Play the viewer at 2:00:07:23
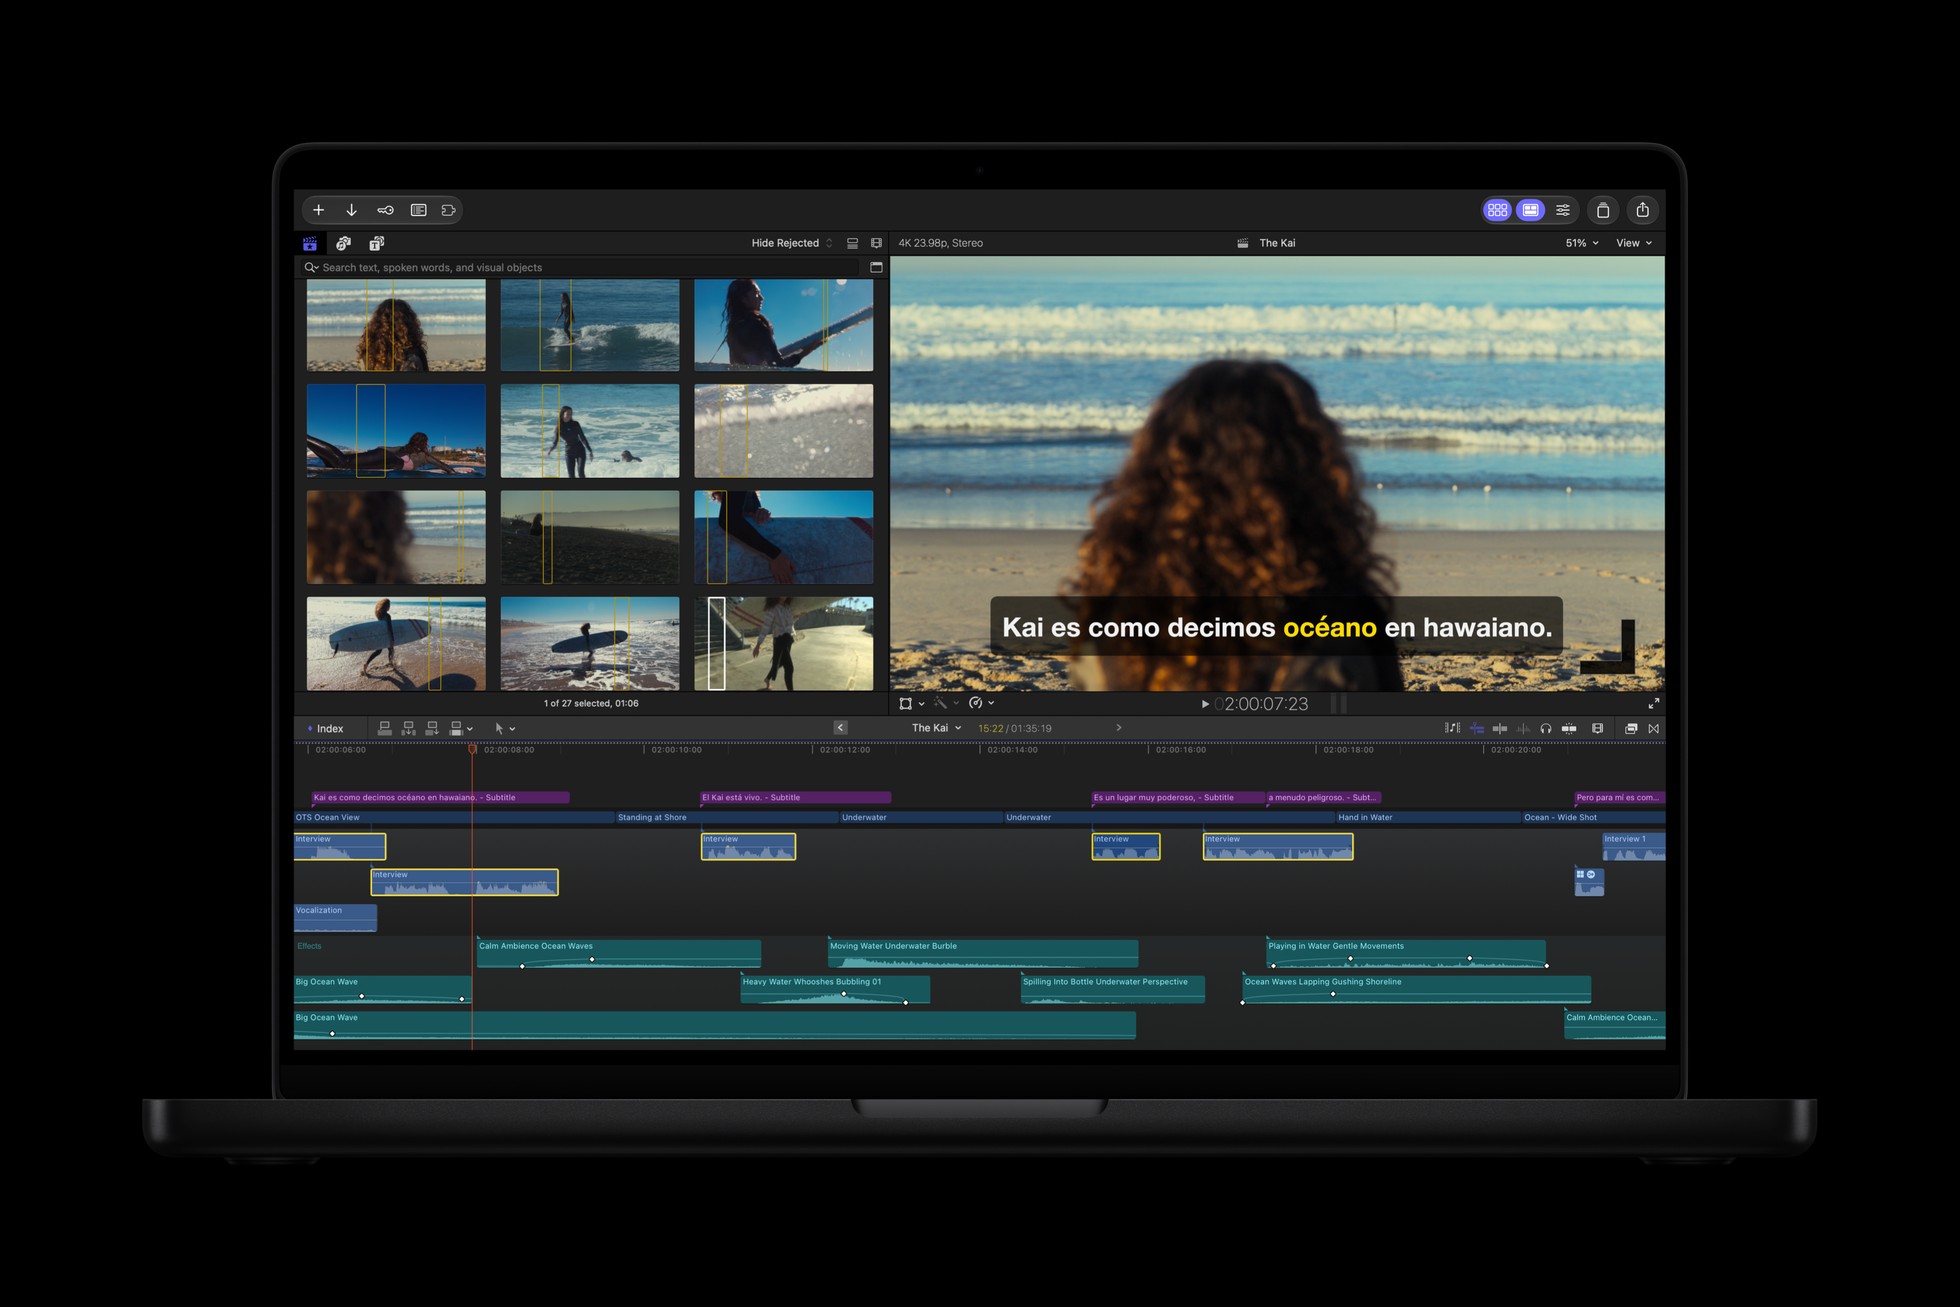 click(1205, 704)
